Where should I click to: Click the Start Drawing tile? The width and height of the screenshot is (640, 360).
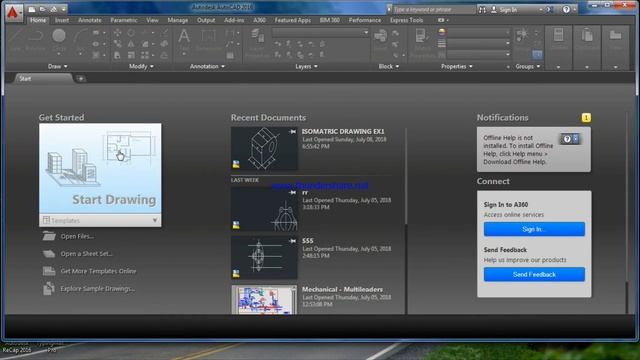click(x=100, y=169)
